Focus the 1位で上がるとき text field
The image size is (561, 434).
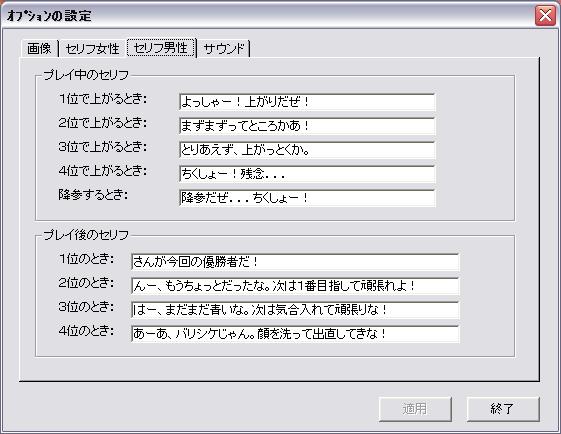point(307,102)
